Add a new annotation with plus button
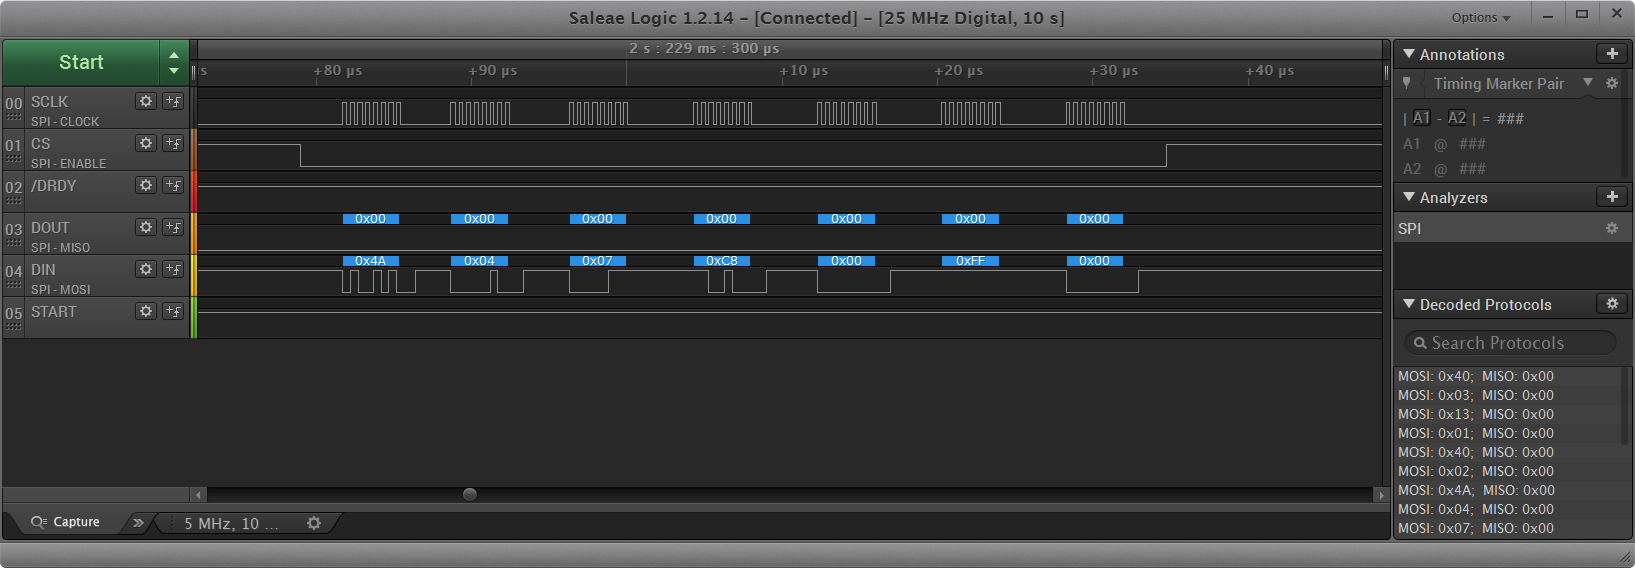 tap(1612, 54)
